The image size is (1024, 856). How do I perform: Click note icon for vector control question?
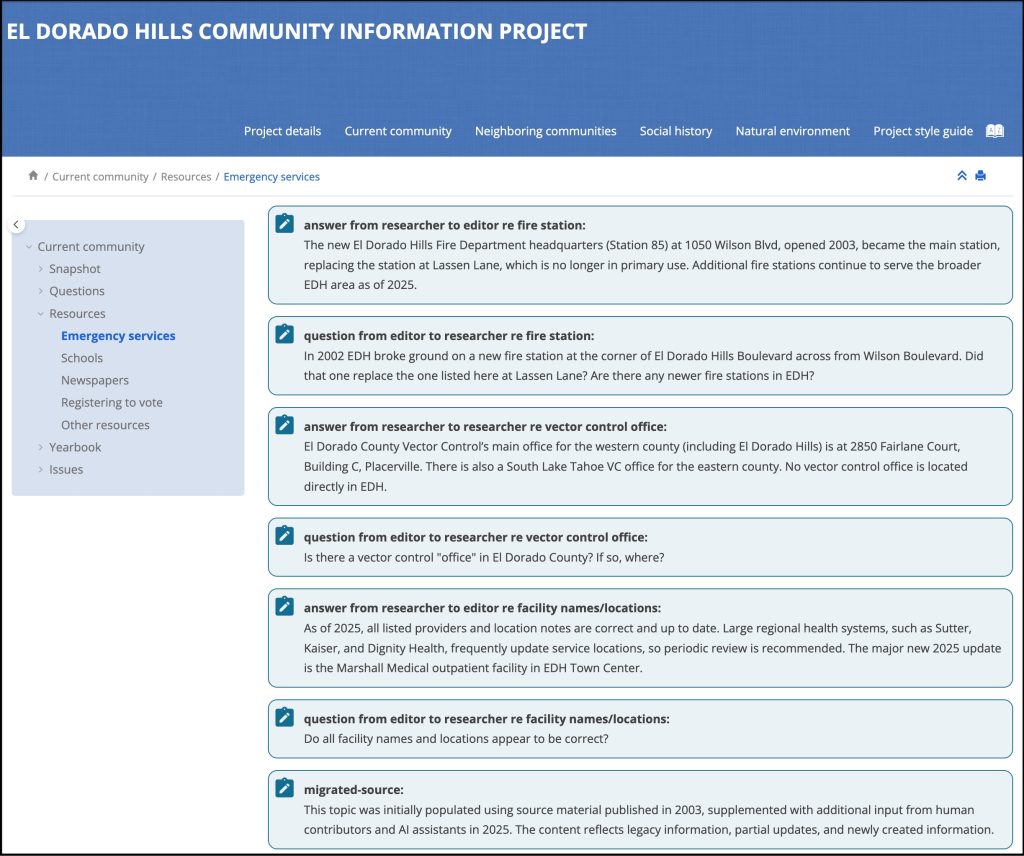285,536
